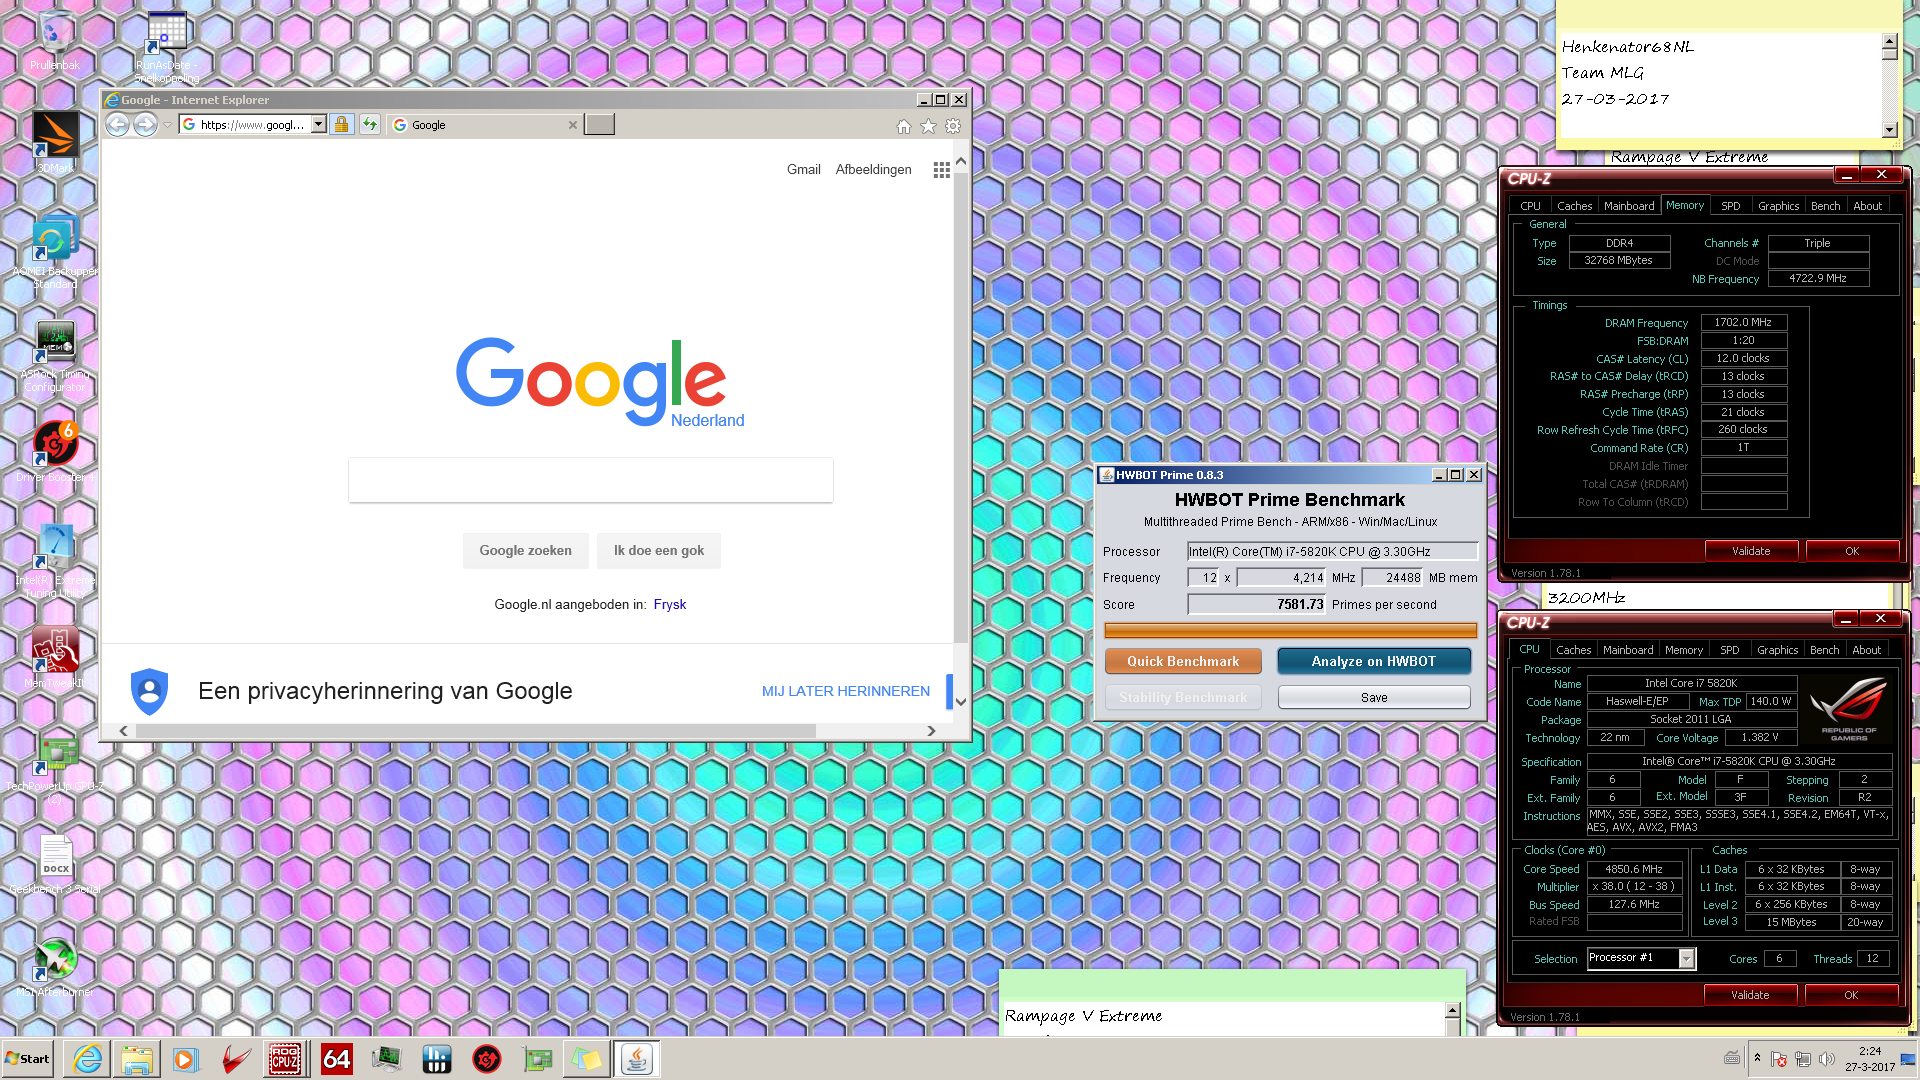Image resolution: width=1920 pixels, height=1080 pixels.
Task: Open Gmail link on Google page
Action: 803,170
